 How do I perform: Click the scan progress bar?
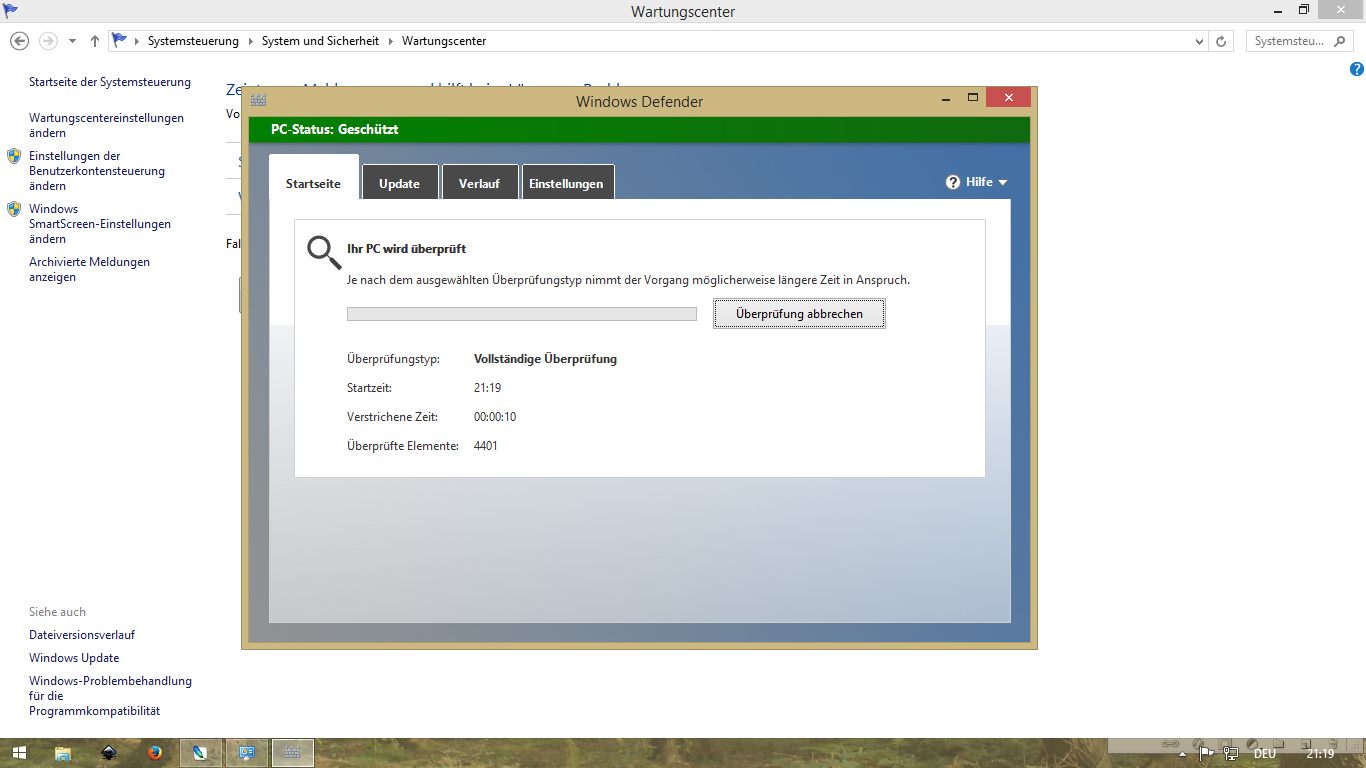[x=521, y=314]
